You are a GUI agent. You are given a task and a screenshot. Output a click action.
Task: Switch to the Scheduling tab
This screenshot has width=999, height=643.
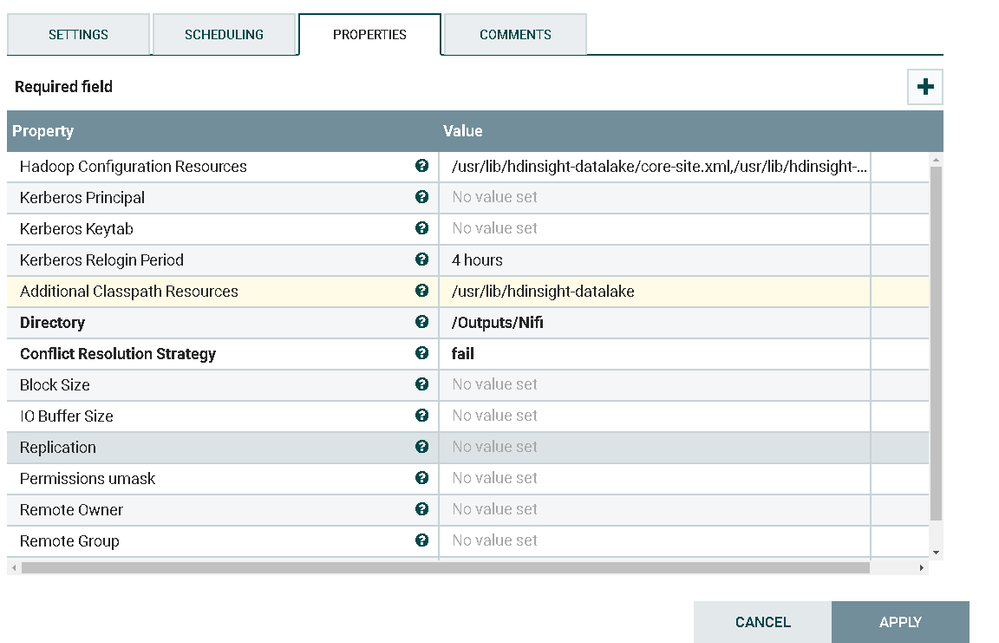224,34
